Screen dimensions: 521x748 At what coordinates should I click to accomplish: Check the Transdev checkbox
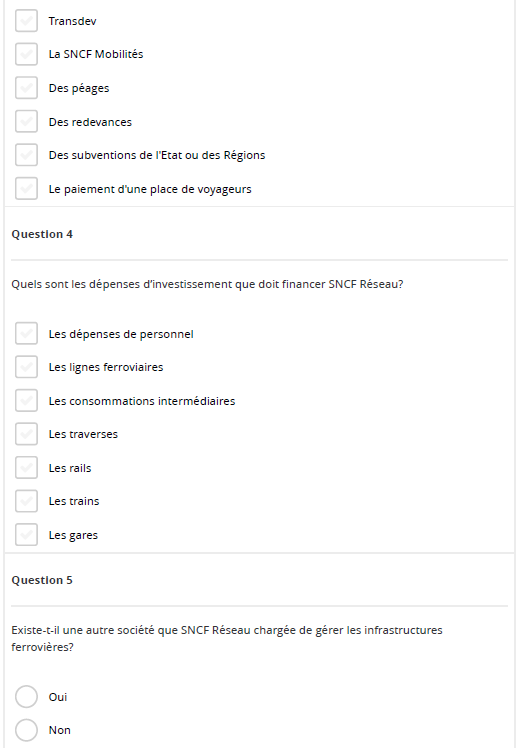26,21
